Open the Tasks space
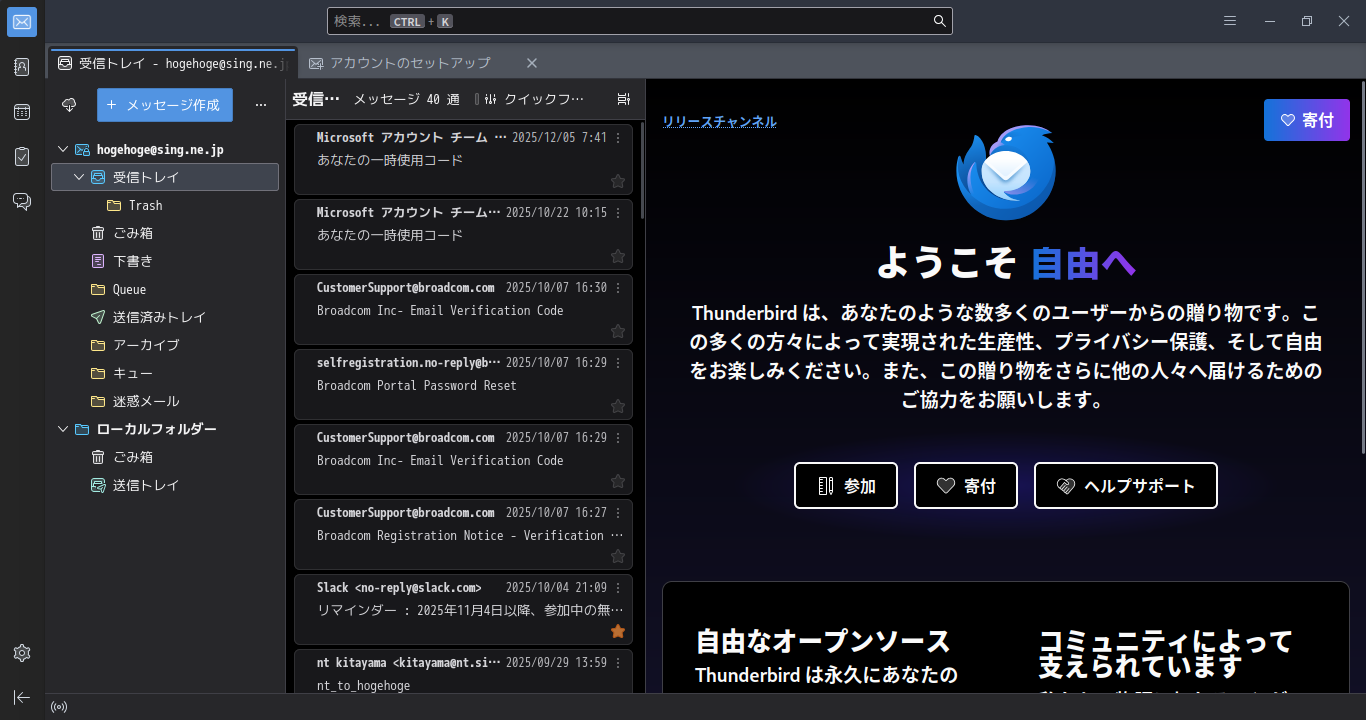1366x720 pixels. 22,157
